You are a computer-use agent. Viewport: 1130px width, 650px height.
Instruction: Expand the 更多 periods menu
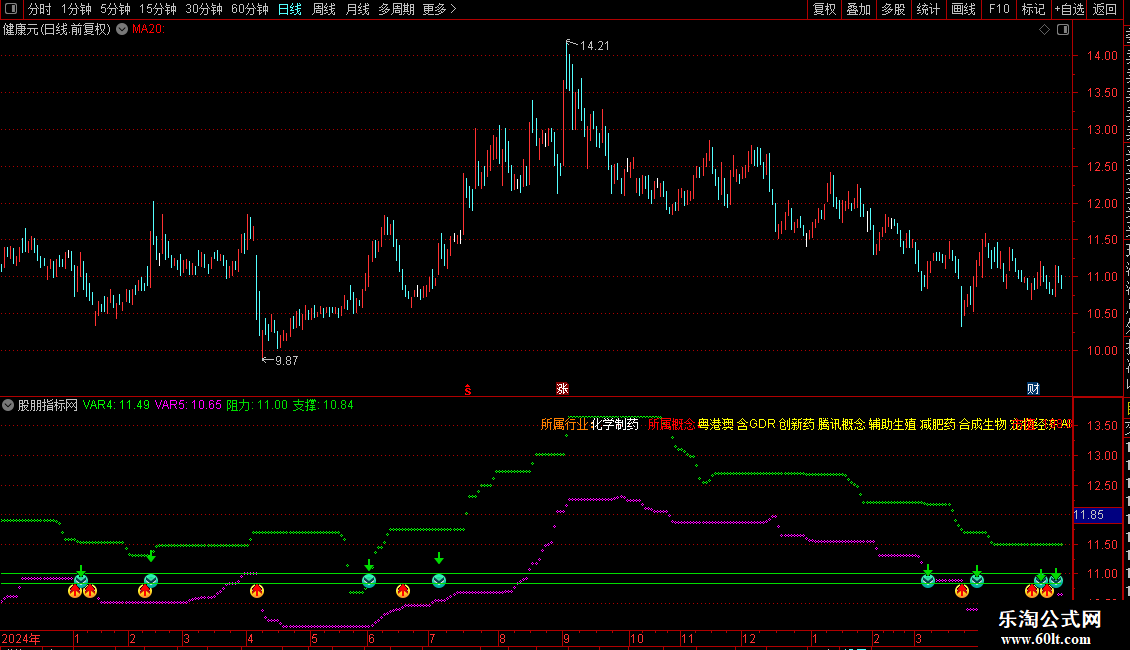click(439, 9)
